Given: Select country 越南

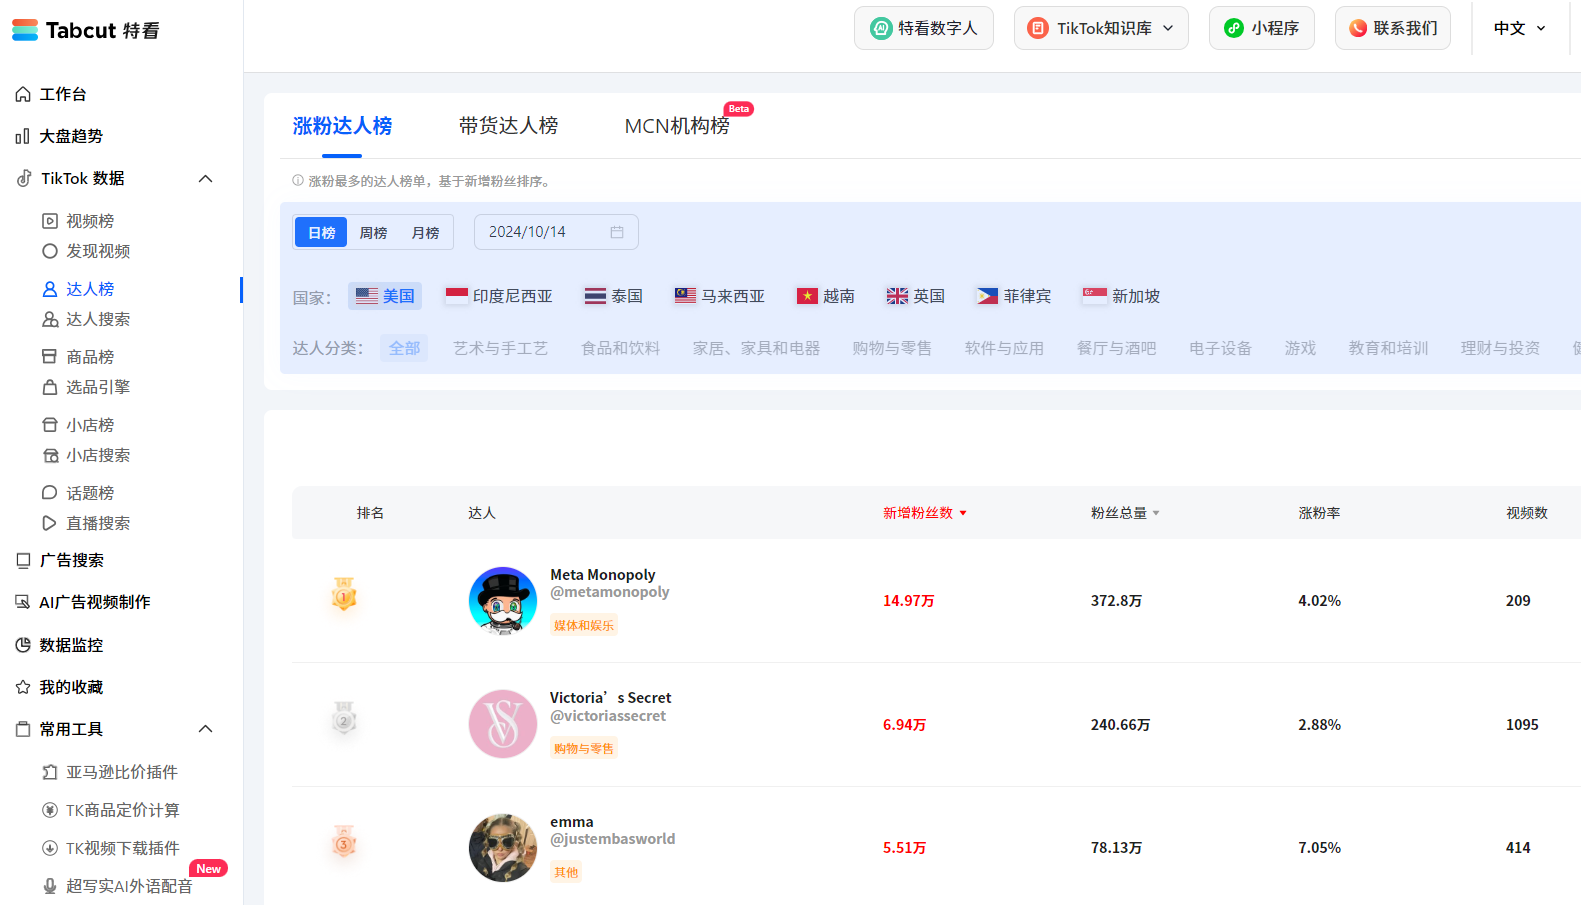Looking at the screenshot, I should [826, 296].
